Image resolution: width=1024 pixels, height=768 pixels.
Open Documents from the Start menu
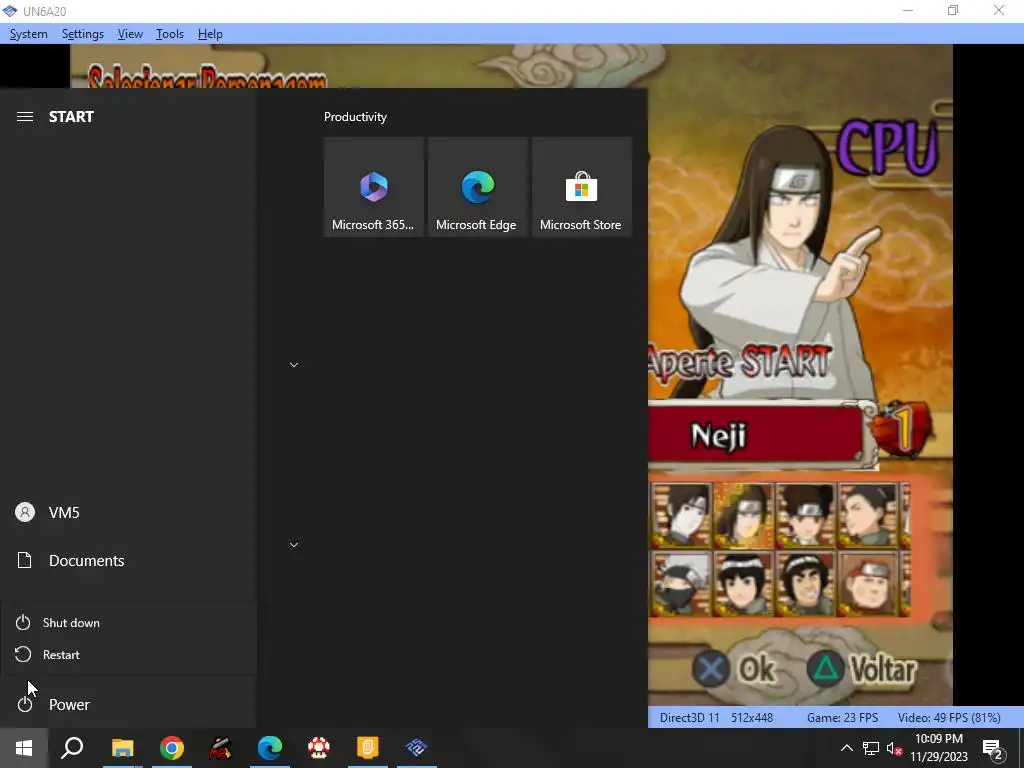click(x=127, y=560)
